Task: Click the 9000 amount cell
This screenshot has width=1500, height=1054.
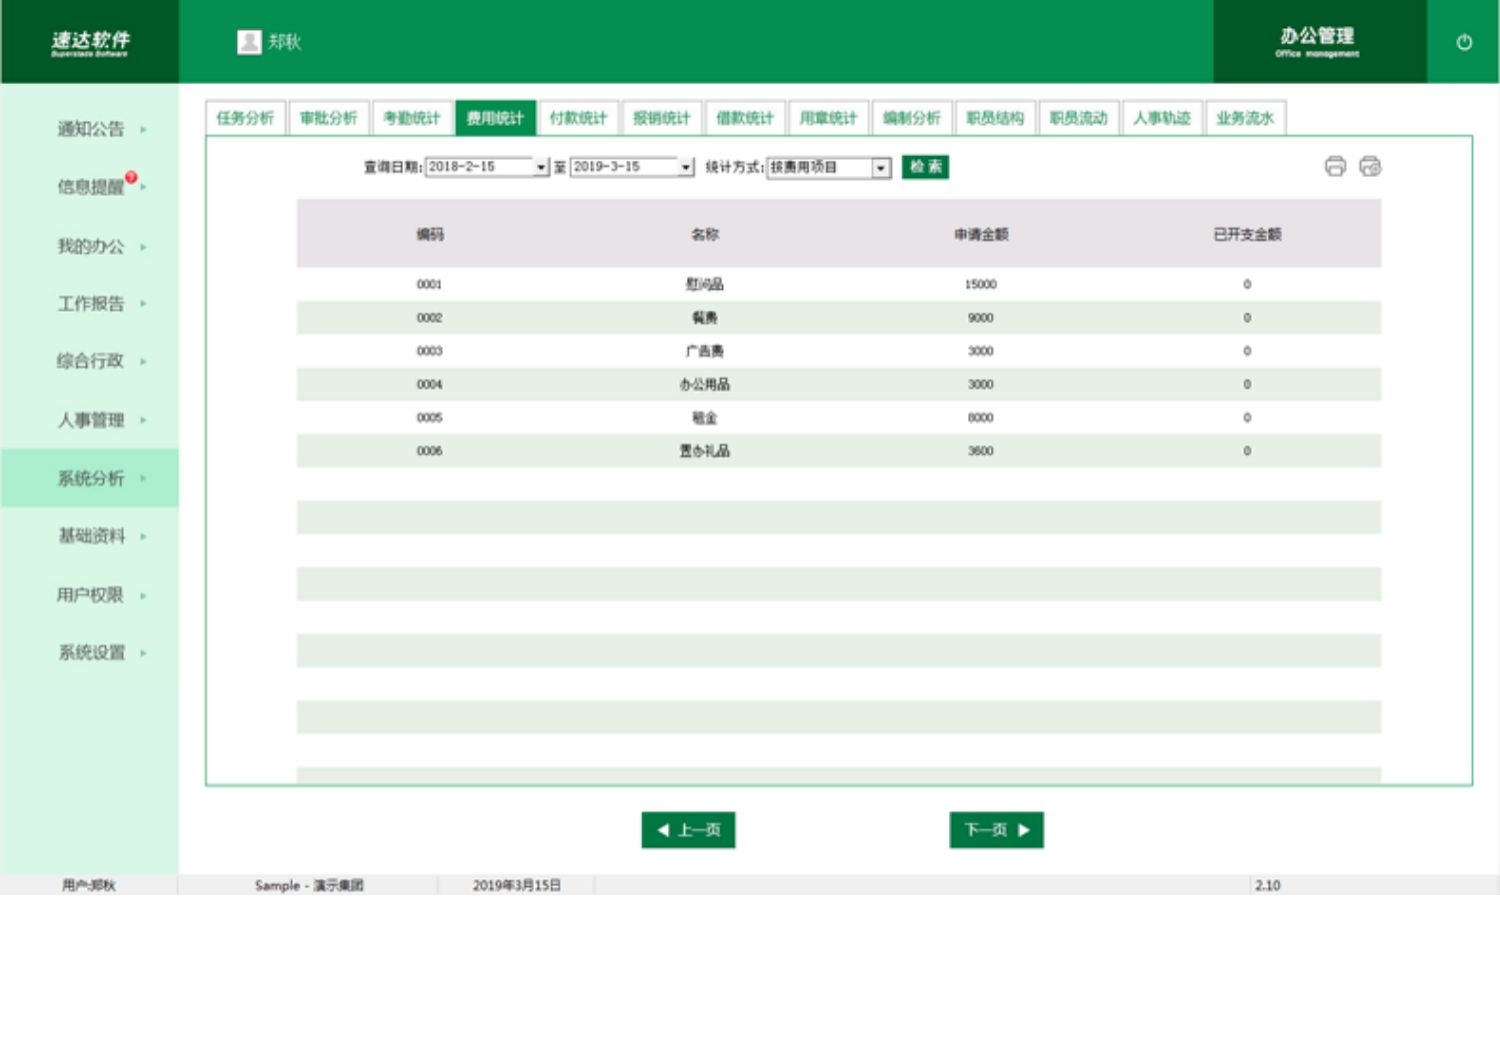Action: (x=981, y=318)
